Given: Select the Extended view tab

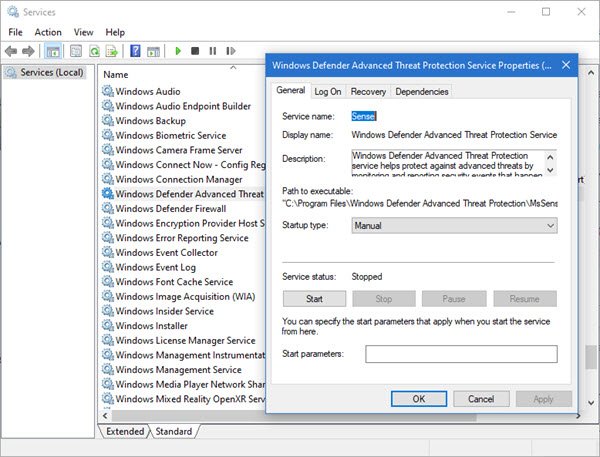Looking at the screenshot, I should coord(124,431).
